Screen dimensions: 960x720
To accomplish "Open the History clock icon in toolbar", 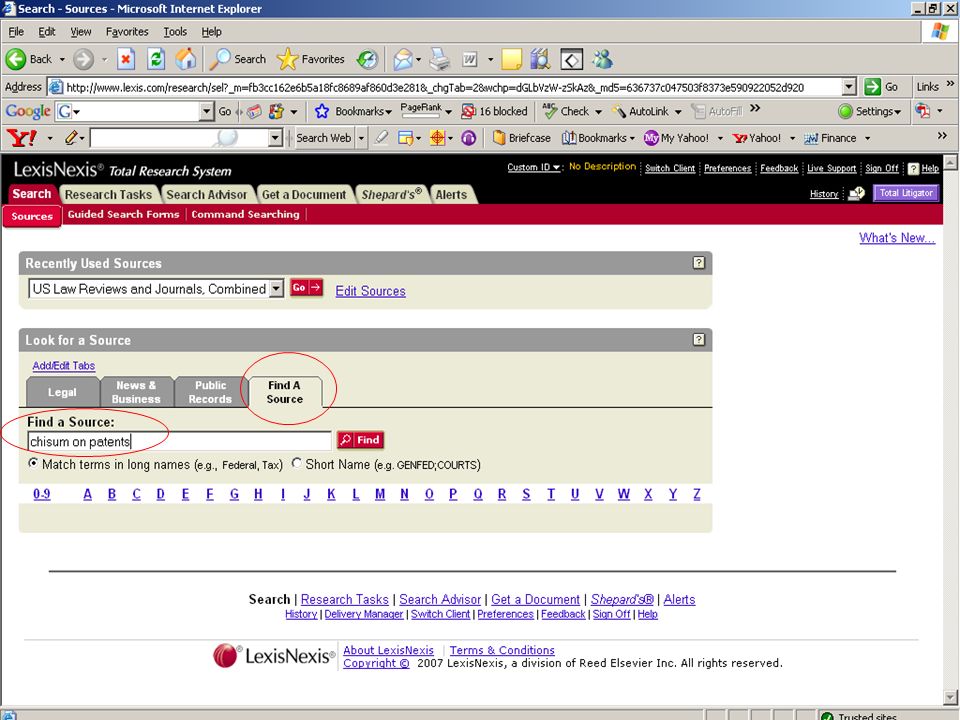I will tap(367, 59).
